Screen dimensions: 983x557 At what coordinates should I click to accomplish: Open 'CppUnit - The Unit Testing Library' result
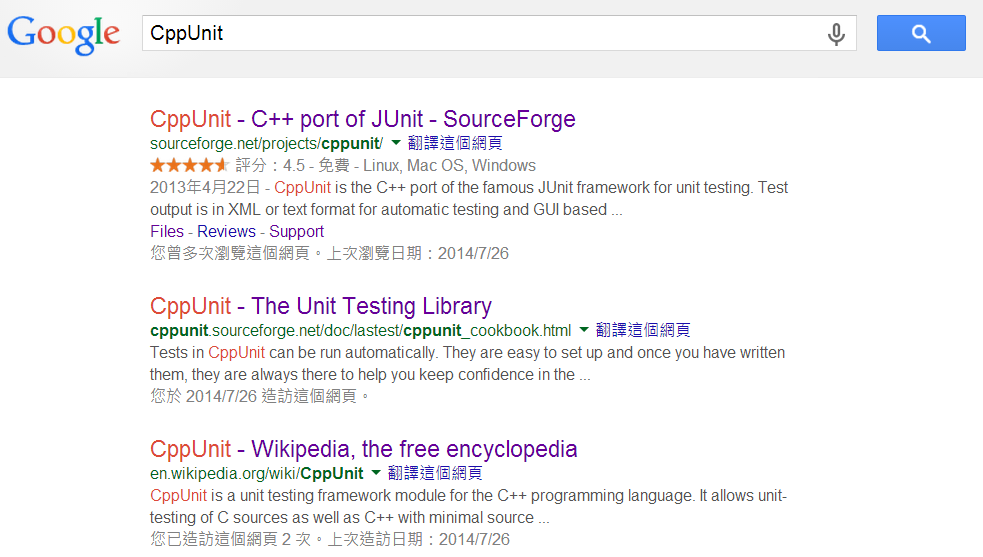(320, 306)
